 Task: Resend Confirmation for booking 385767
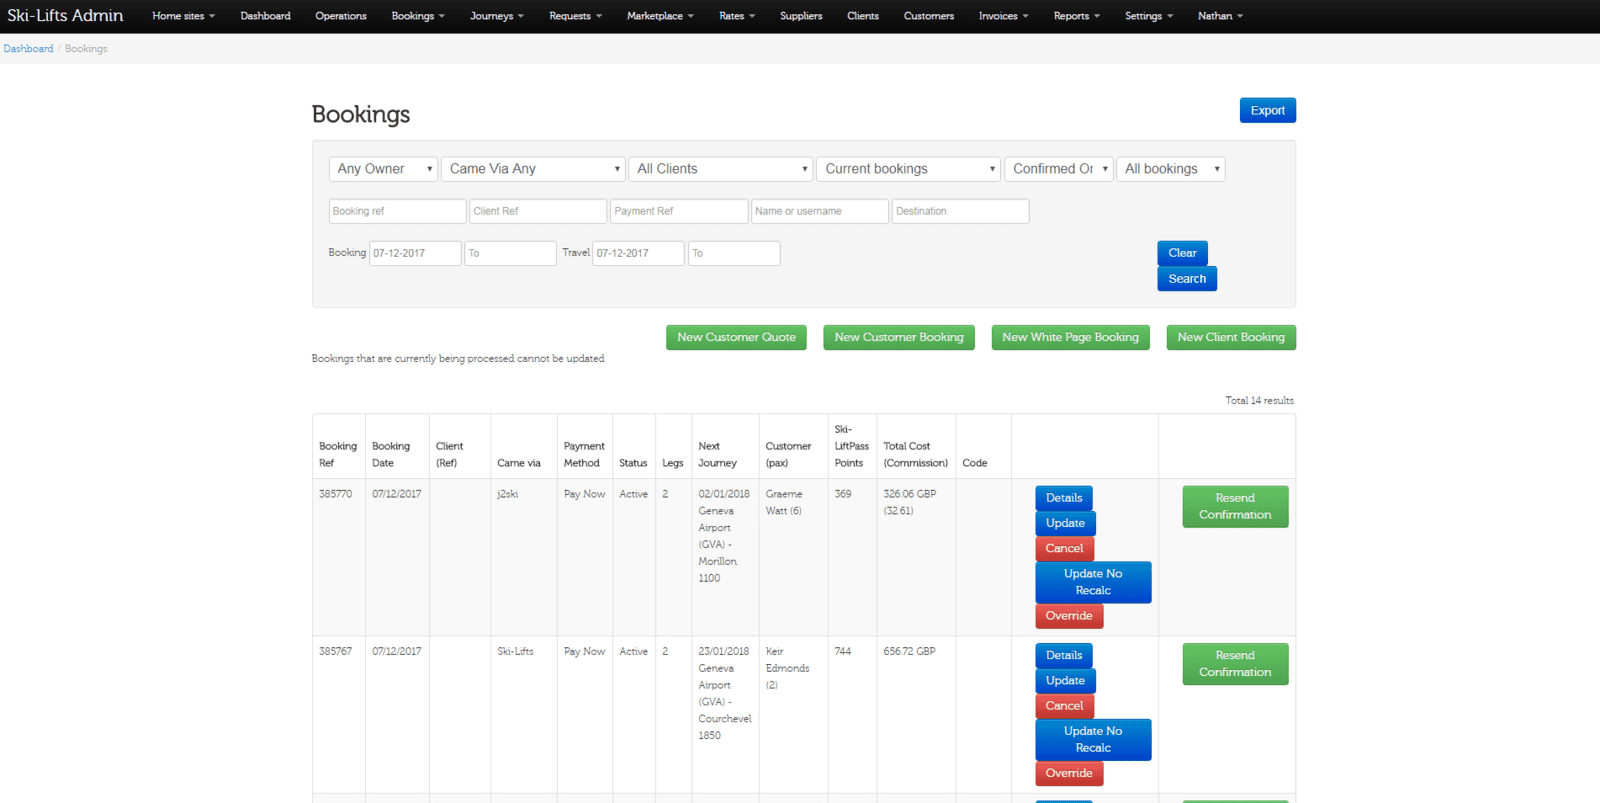(x=1235, y=664)
